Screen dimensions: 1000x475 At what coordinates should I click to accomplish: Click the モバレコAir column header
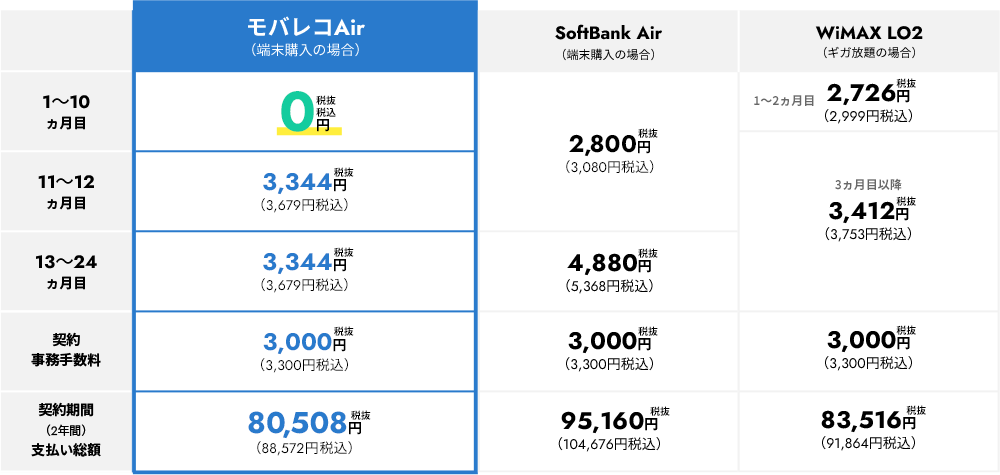[304, 36]
